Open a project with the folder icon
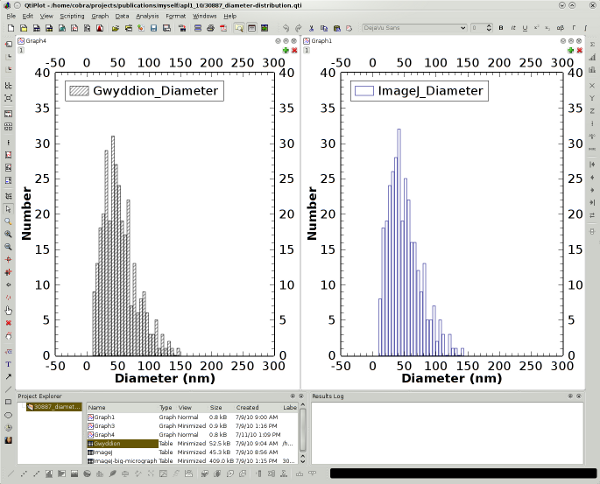600x484 pixels. 115,28
